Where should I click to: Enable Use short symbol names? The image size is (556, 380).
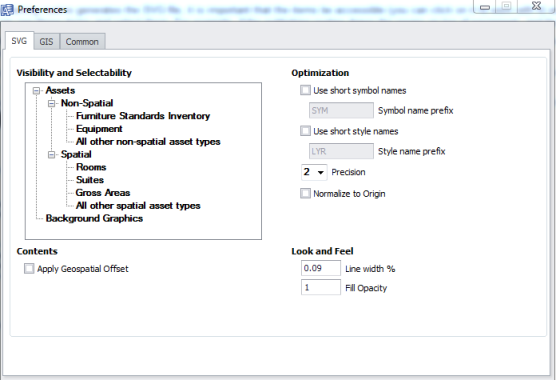click(x=305, y=90)
